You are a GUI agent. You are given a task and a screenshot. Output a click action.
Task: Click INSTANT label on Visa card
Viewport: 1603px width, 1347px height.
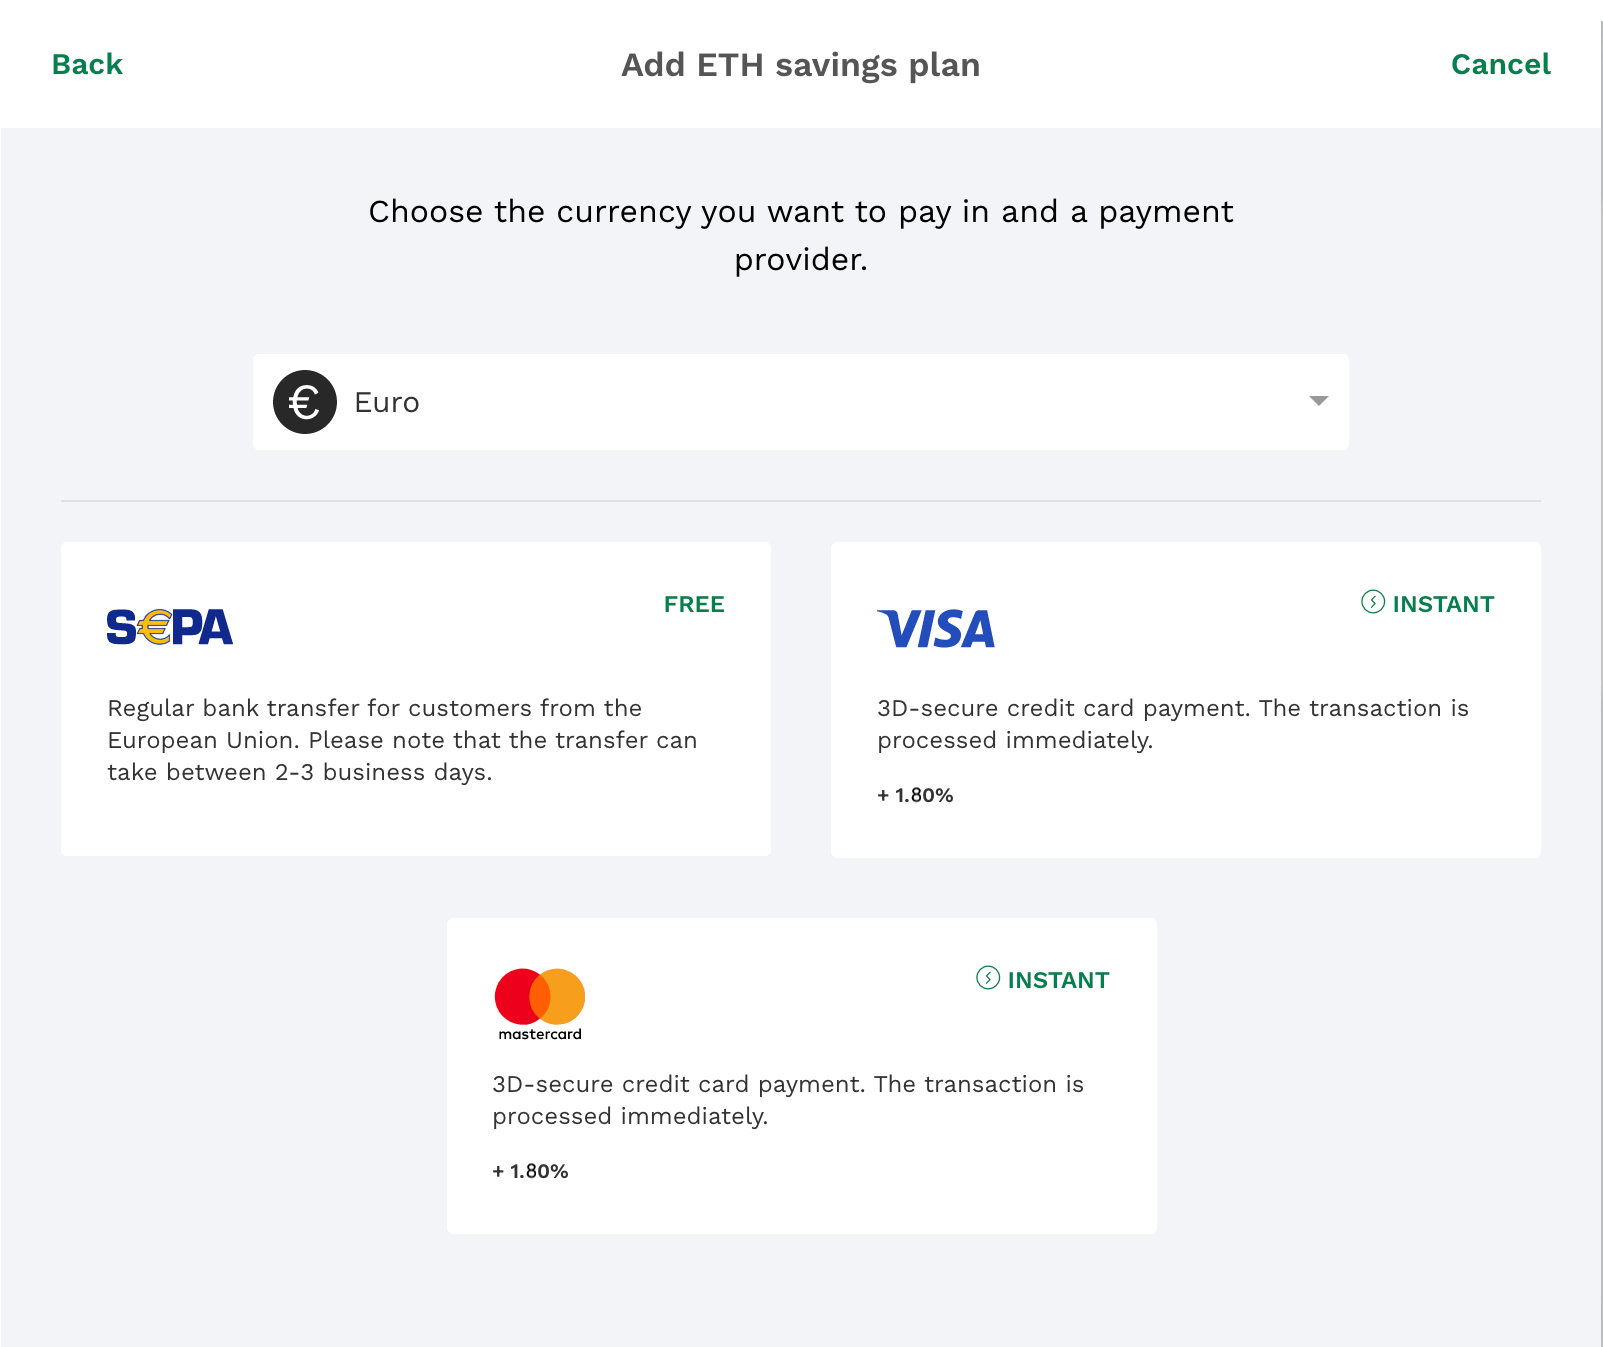pyautogui.click(x=1443, y=604)
